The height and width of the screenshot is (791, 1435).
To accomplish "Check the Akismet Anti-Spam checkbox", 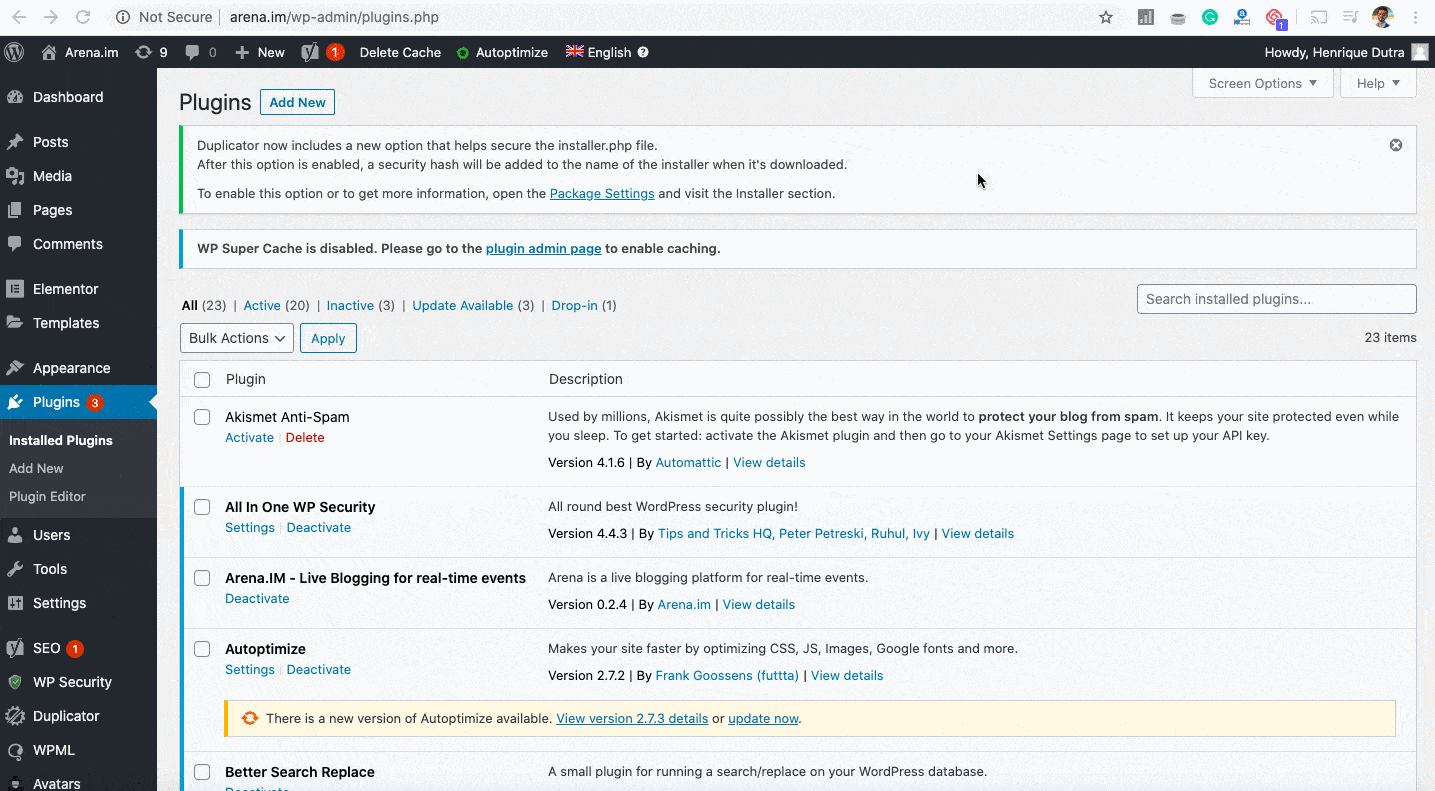I will tap(202, 417).
